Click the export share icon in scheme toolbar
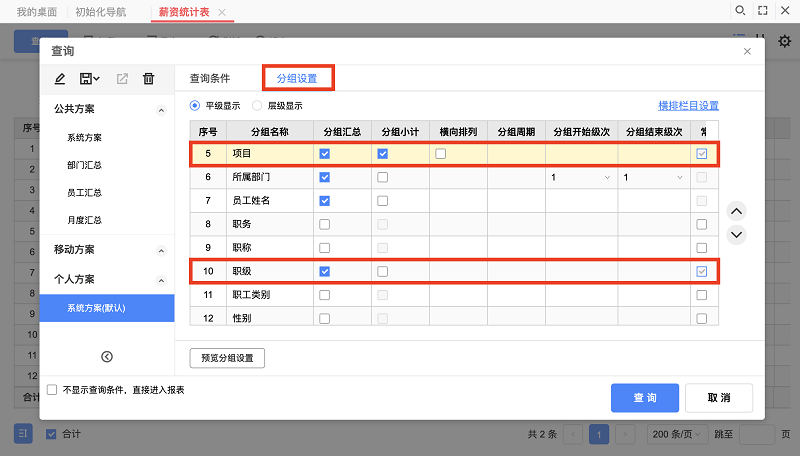800x456 pixels. tap(122, 79)
